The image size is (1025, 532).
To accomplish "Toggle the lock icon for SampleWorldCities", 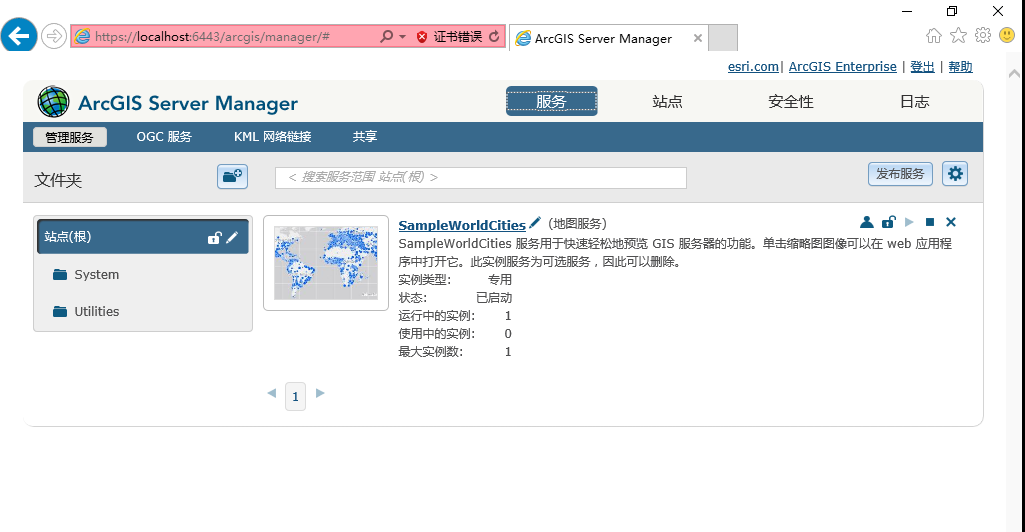I will (x=888, y=222).
